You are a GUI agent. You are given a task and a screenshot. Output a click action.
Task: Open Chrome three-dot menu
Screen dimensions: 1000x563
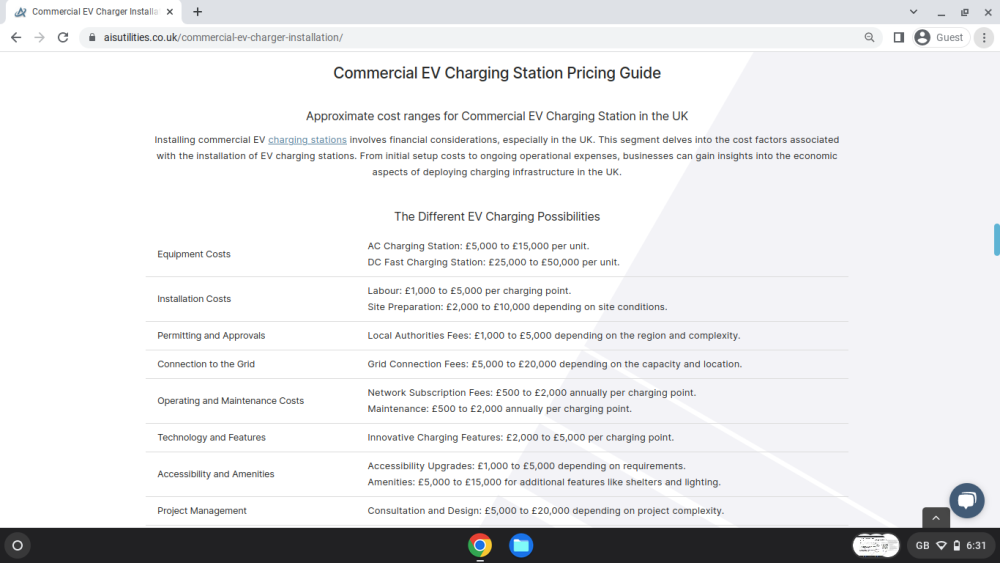(984, 38)
